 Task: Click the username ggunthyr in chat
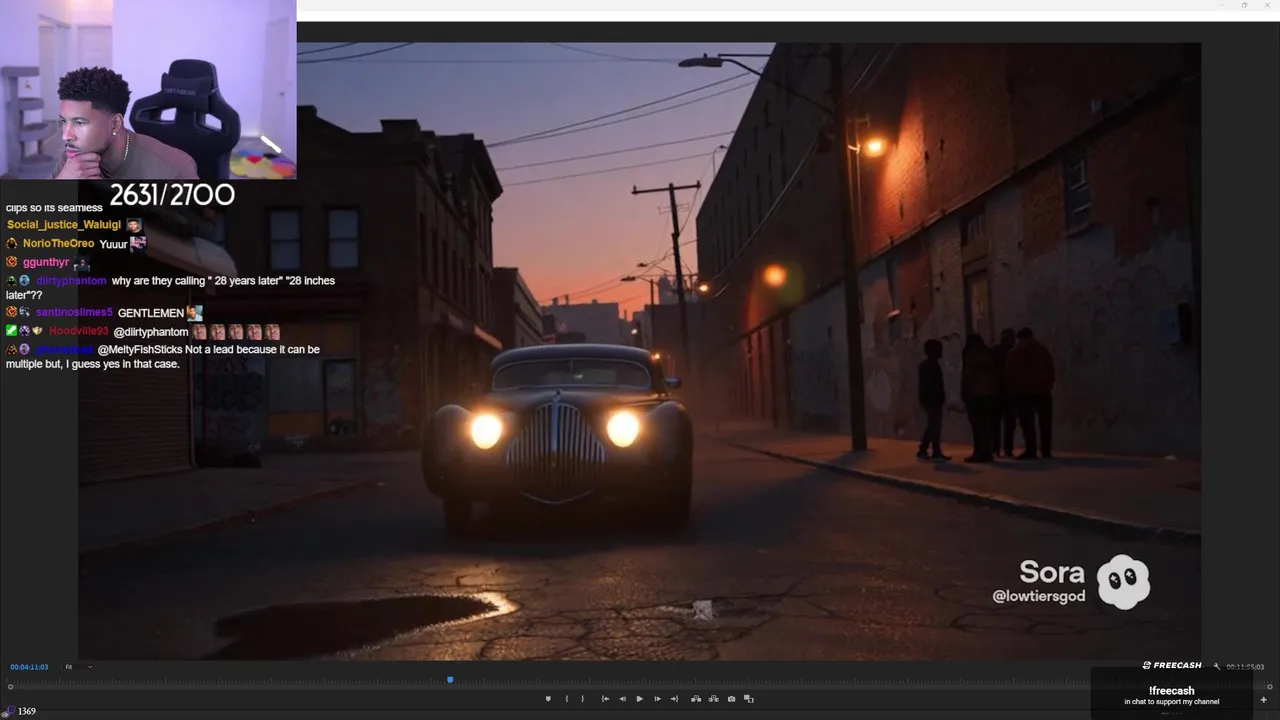coord(46,262)
